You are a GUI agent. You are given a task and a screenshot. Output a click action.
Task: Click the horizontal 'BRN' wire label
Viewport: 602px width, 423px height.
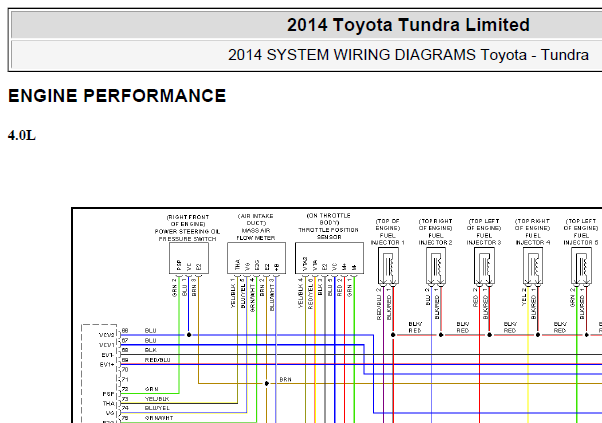pos(285,379)
